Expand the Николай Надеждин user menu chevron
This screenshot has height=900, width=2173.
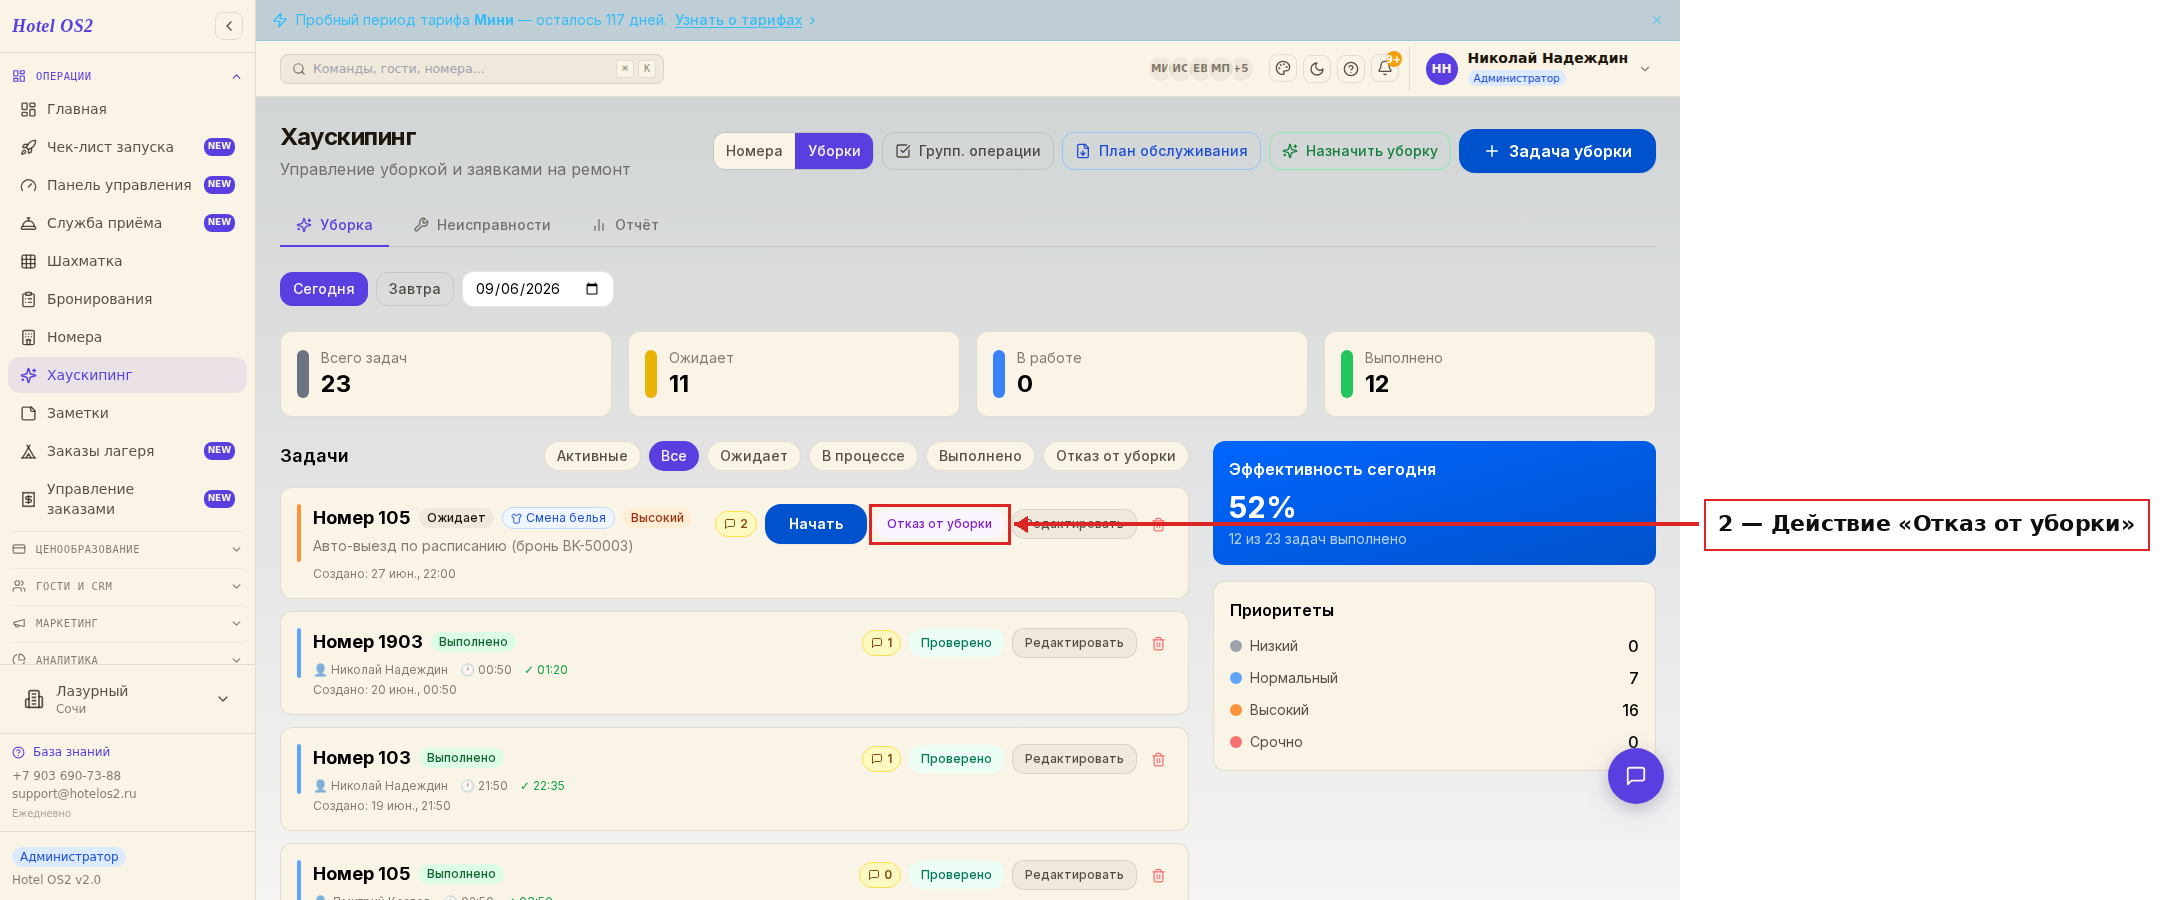(x=1645, y=68)
